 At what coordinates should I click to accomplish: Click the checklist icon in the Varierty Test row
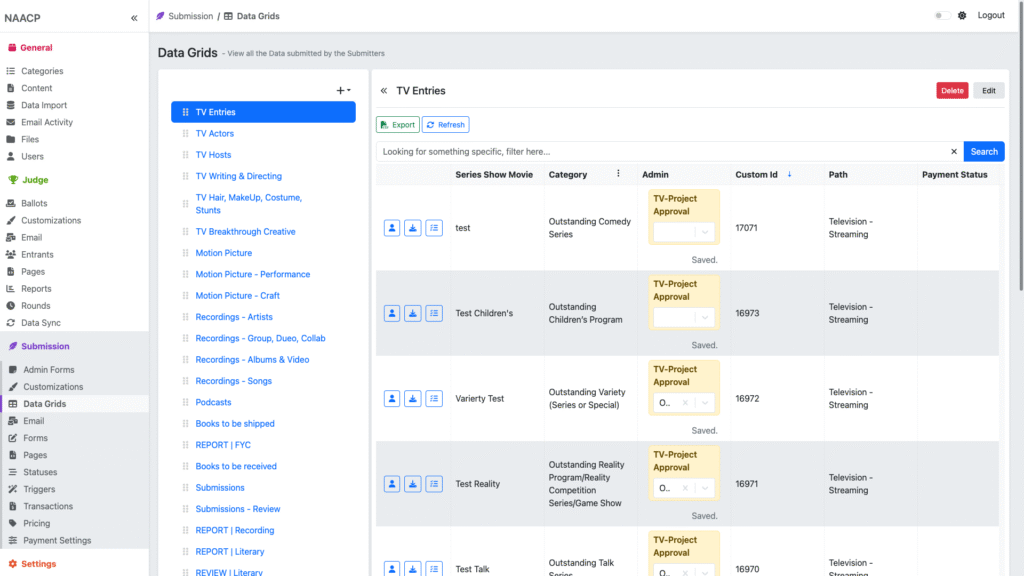(434, 398)
